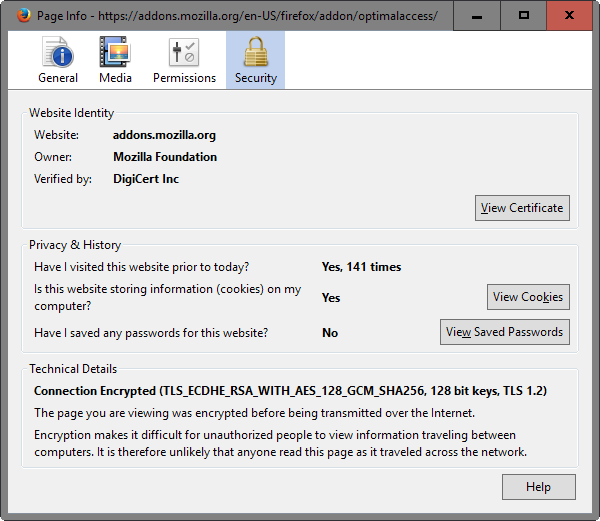
Task: Switch to the Media tab label
Action: point(115,78)
